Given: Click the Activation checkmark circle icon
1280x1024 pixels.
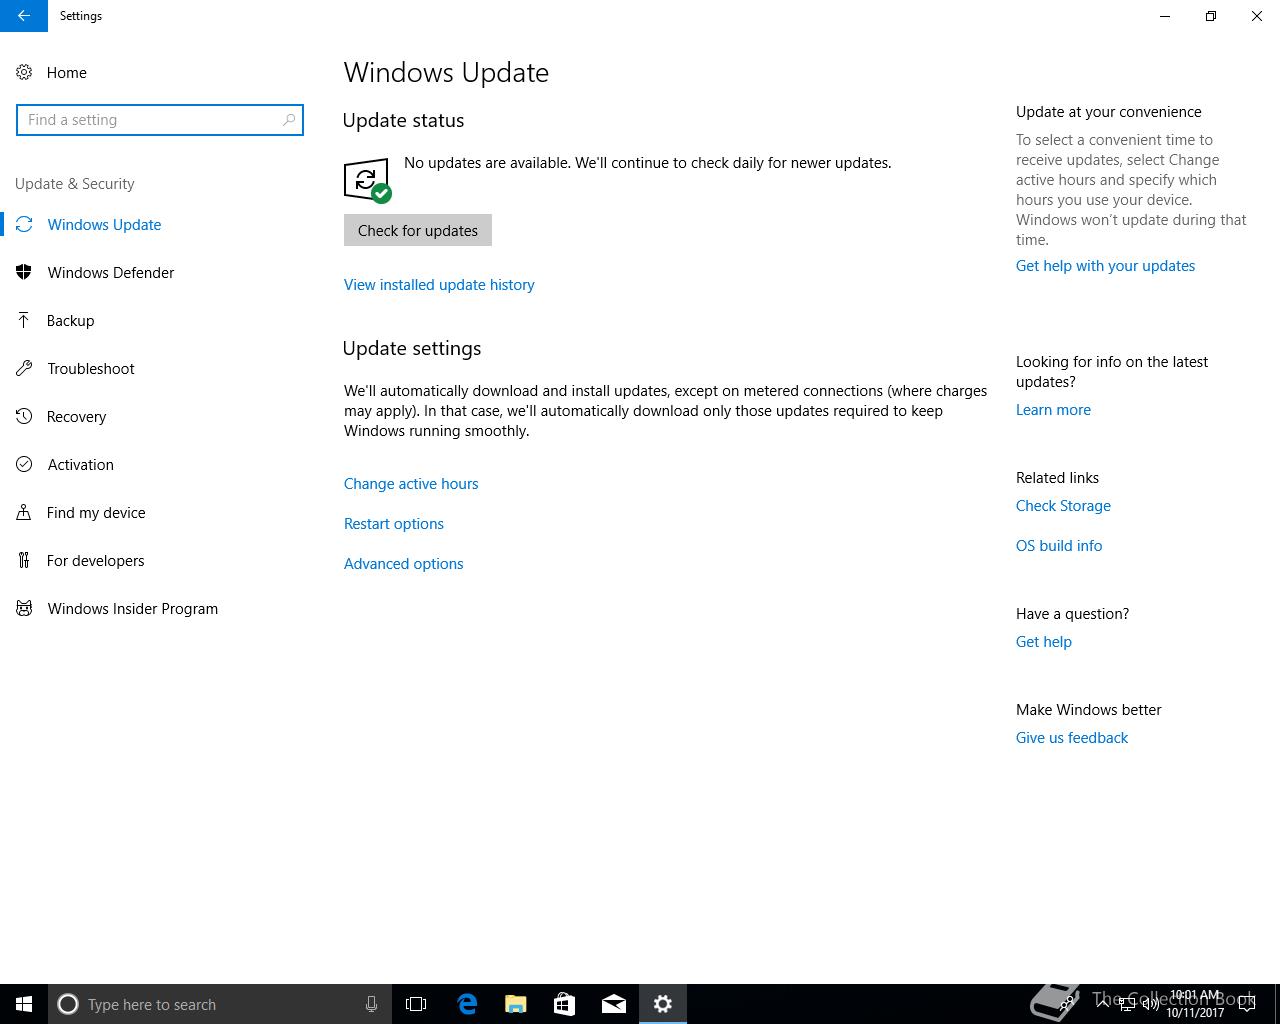Looking at the screenshot, I should [24, 464].
